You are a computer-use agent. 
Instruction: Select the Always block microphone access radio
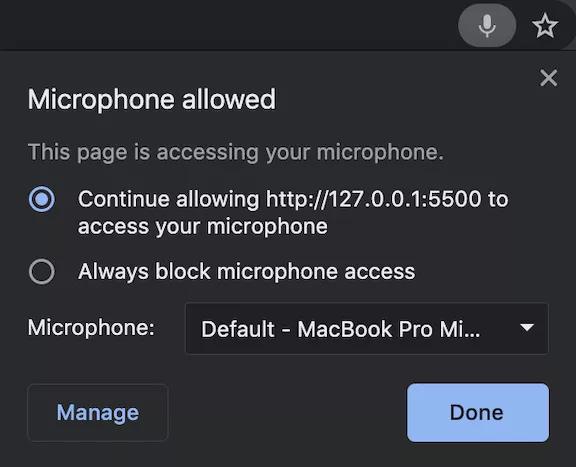click(x=42, y=272)
